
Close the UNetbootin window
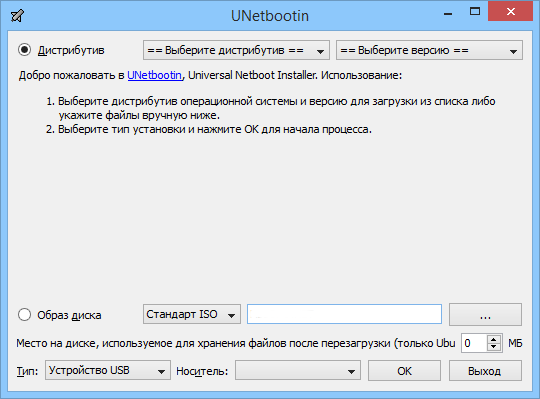tap(511, 12)
